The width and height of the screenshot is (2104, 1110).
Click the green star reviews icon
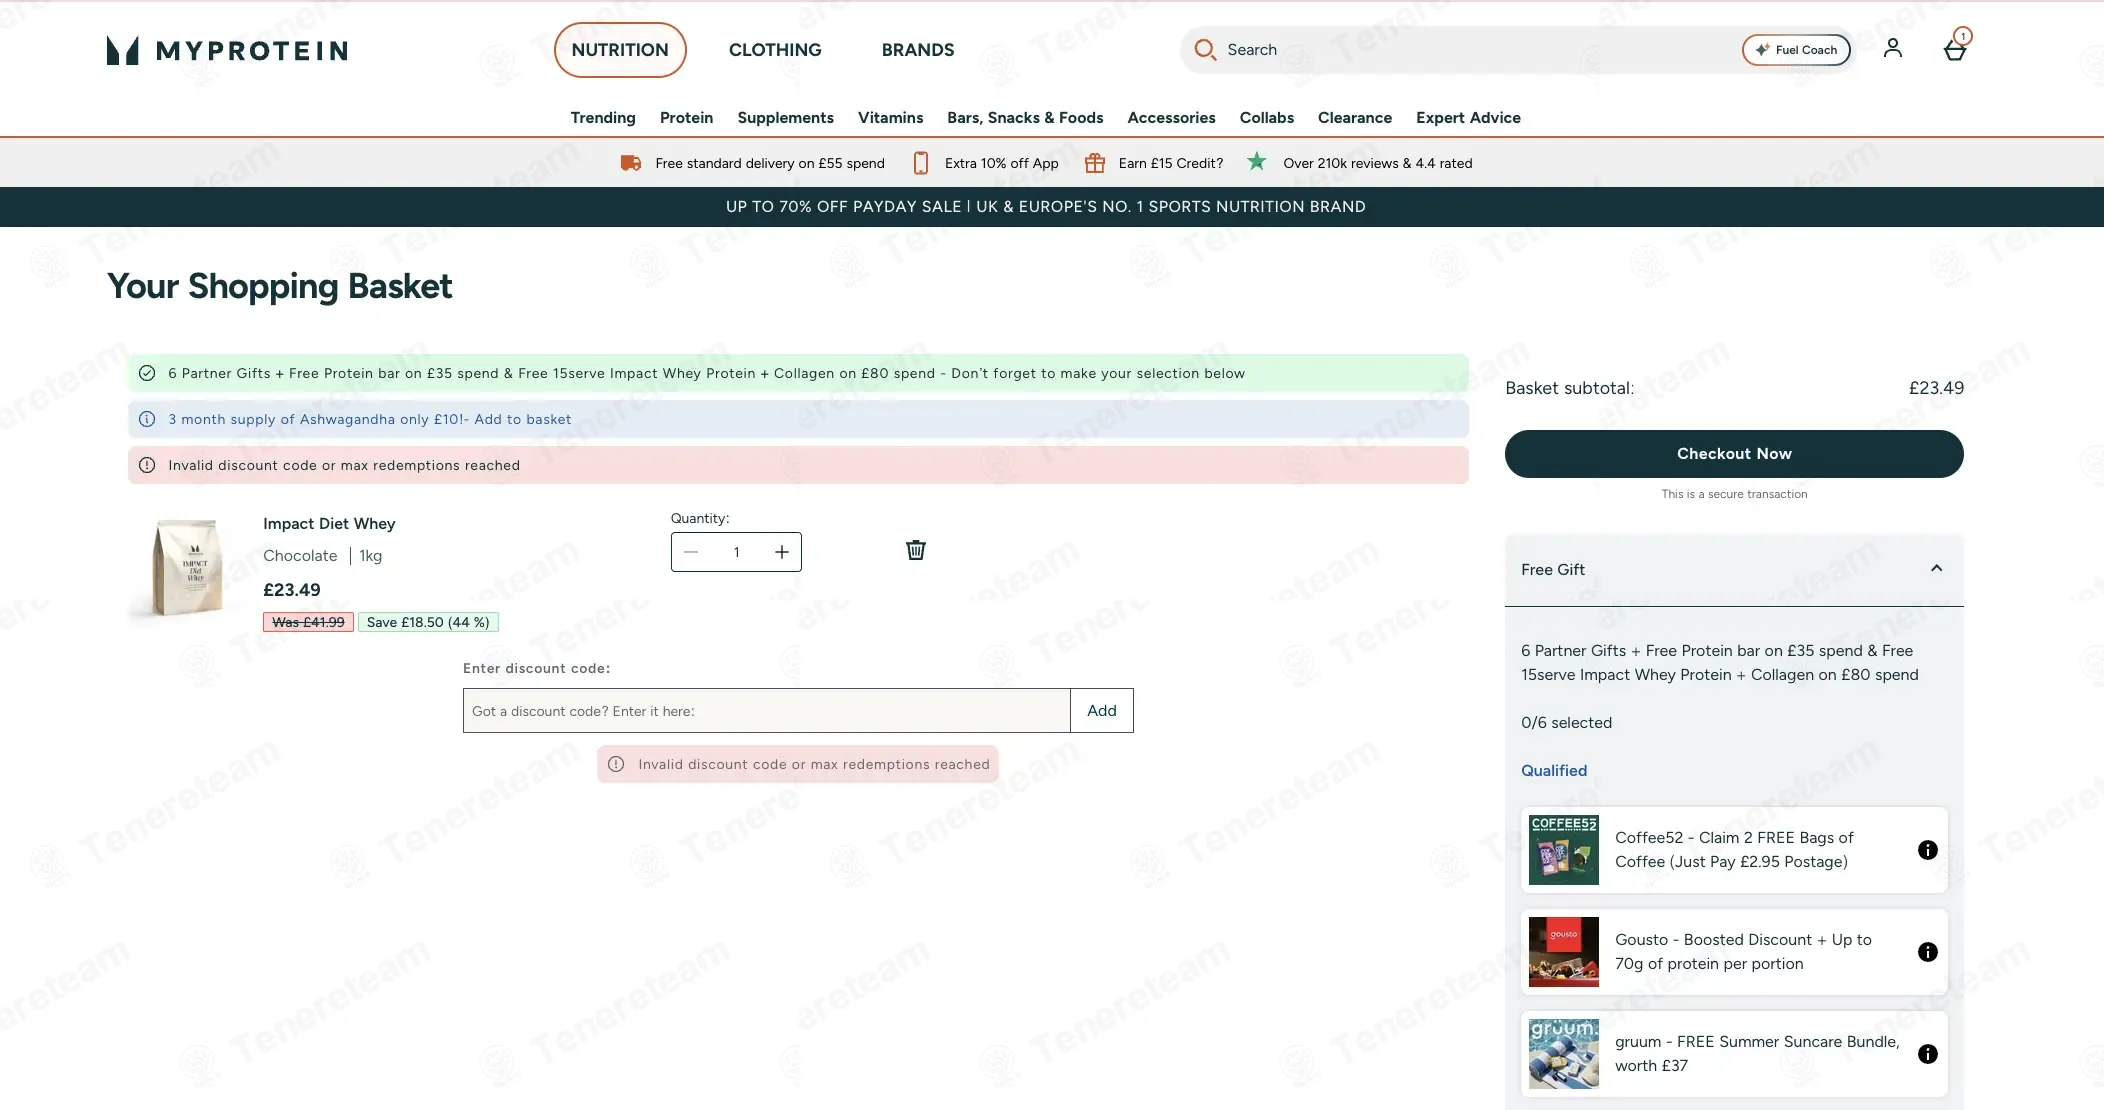tap(1257, 162)
